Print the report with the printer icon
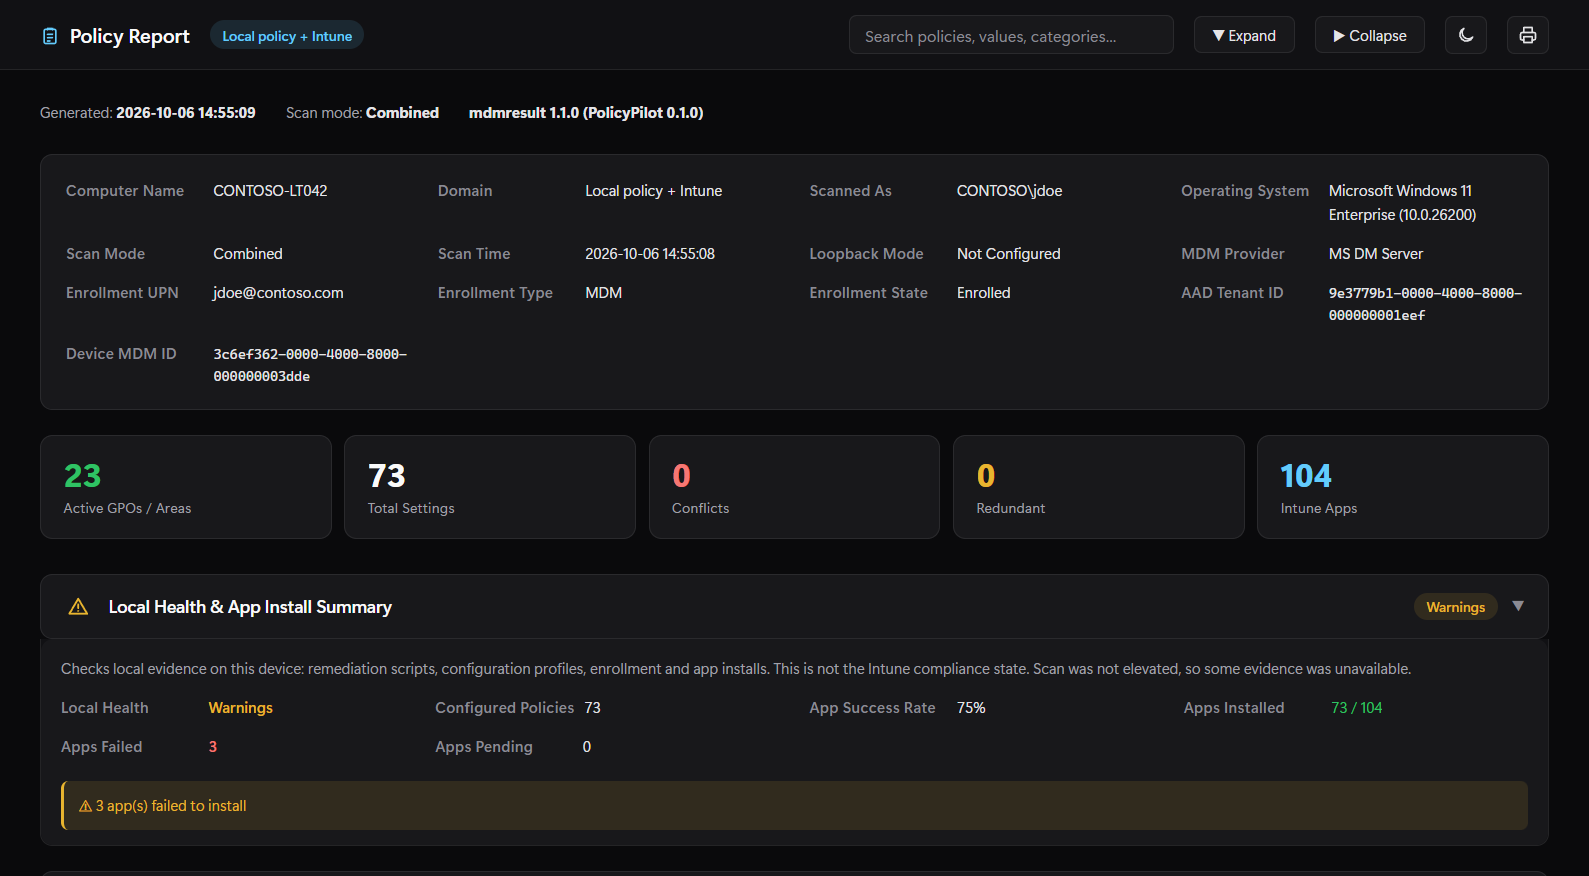1589x876 pixels. pyautogui.click(x=1528, y=35)
